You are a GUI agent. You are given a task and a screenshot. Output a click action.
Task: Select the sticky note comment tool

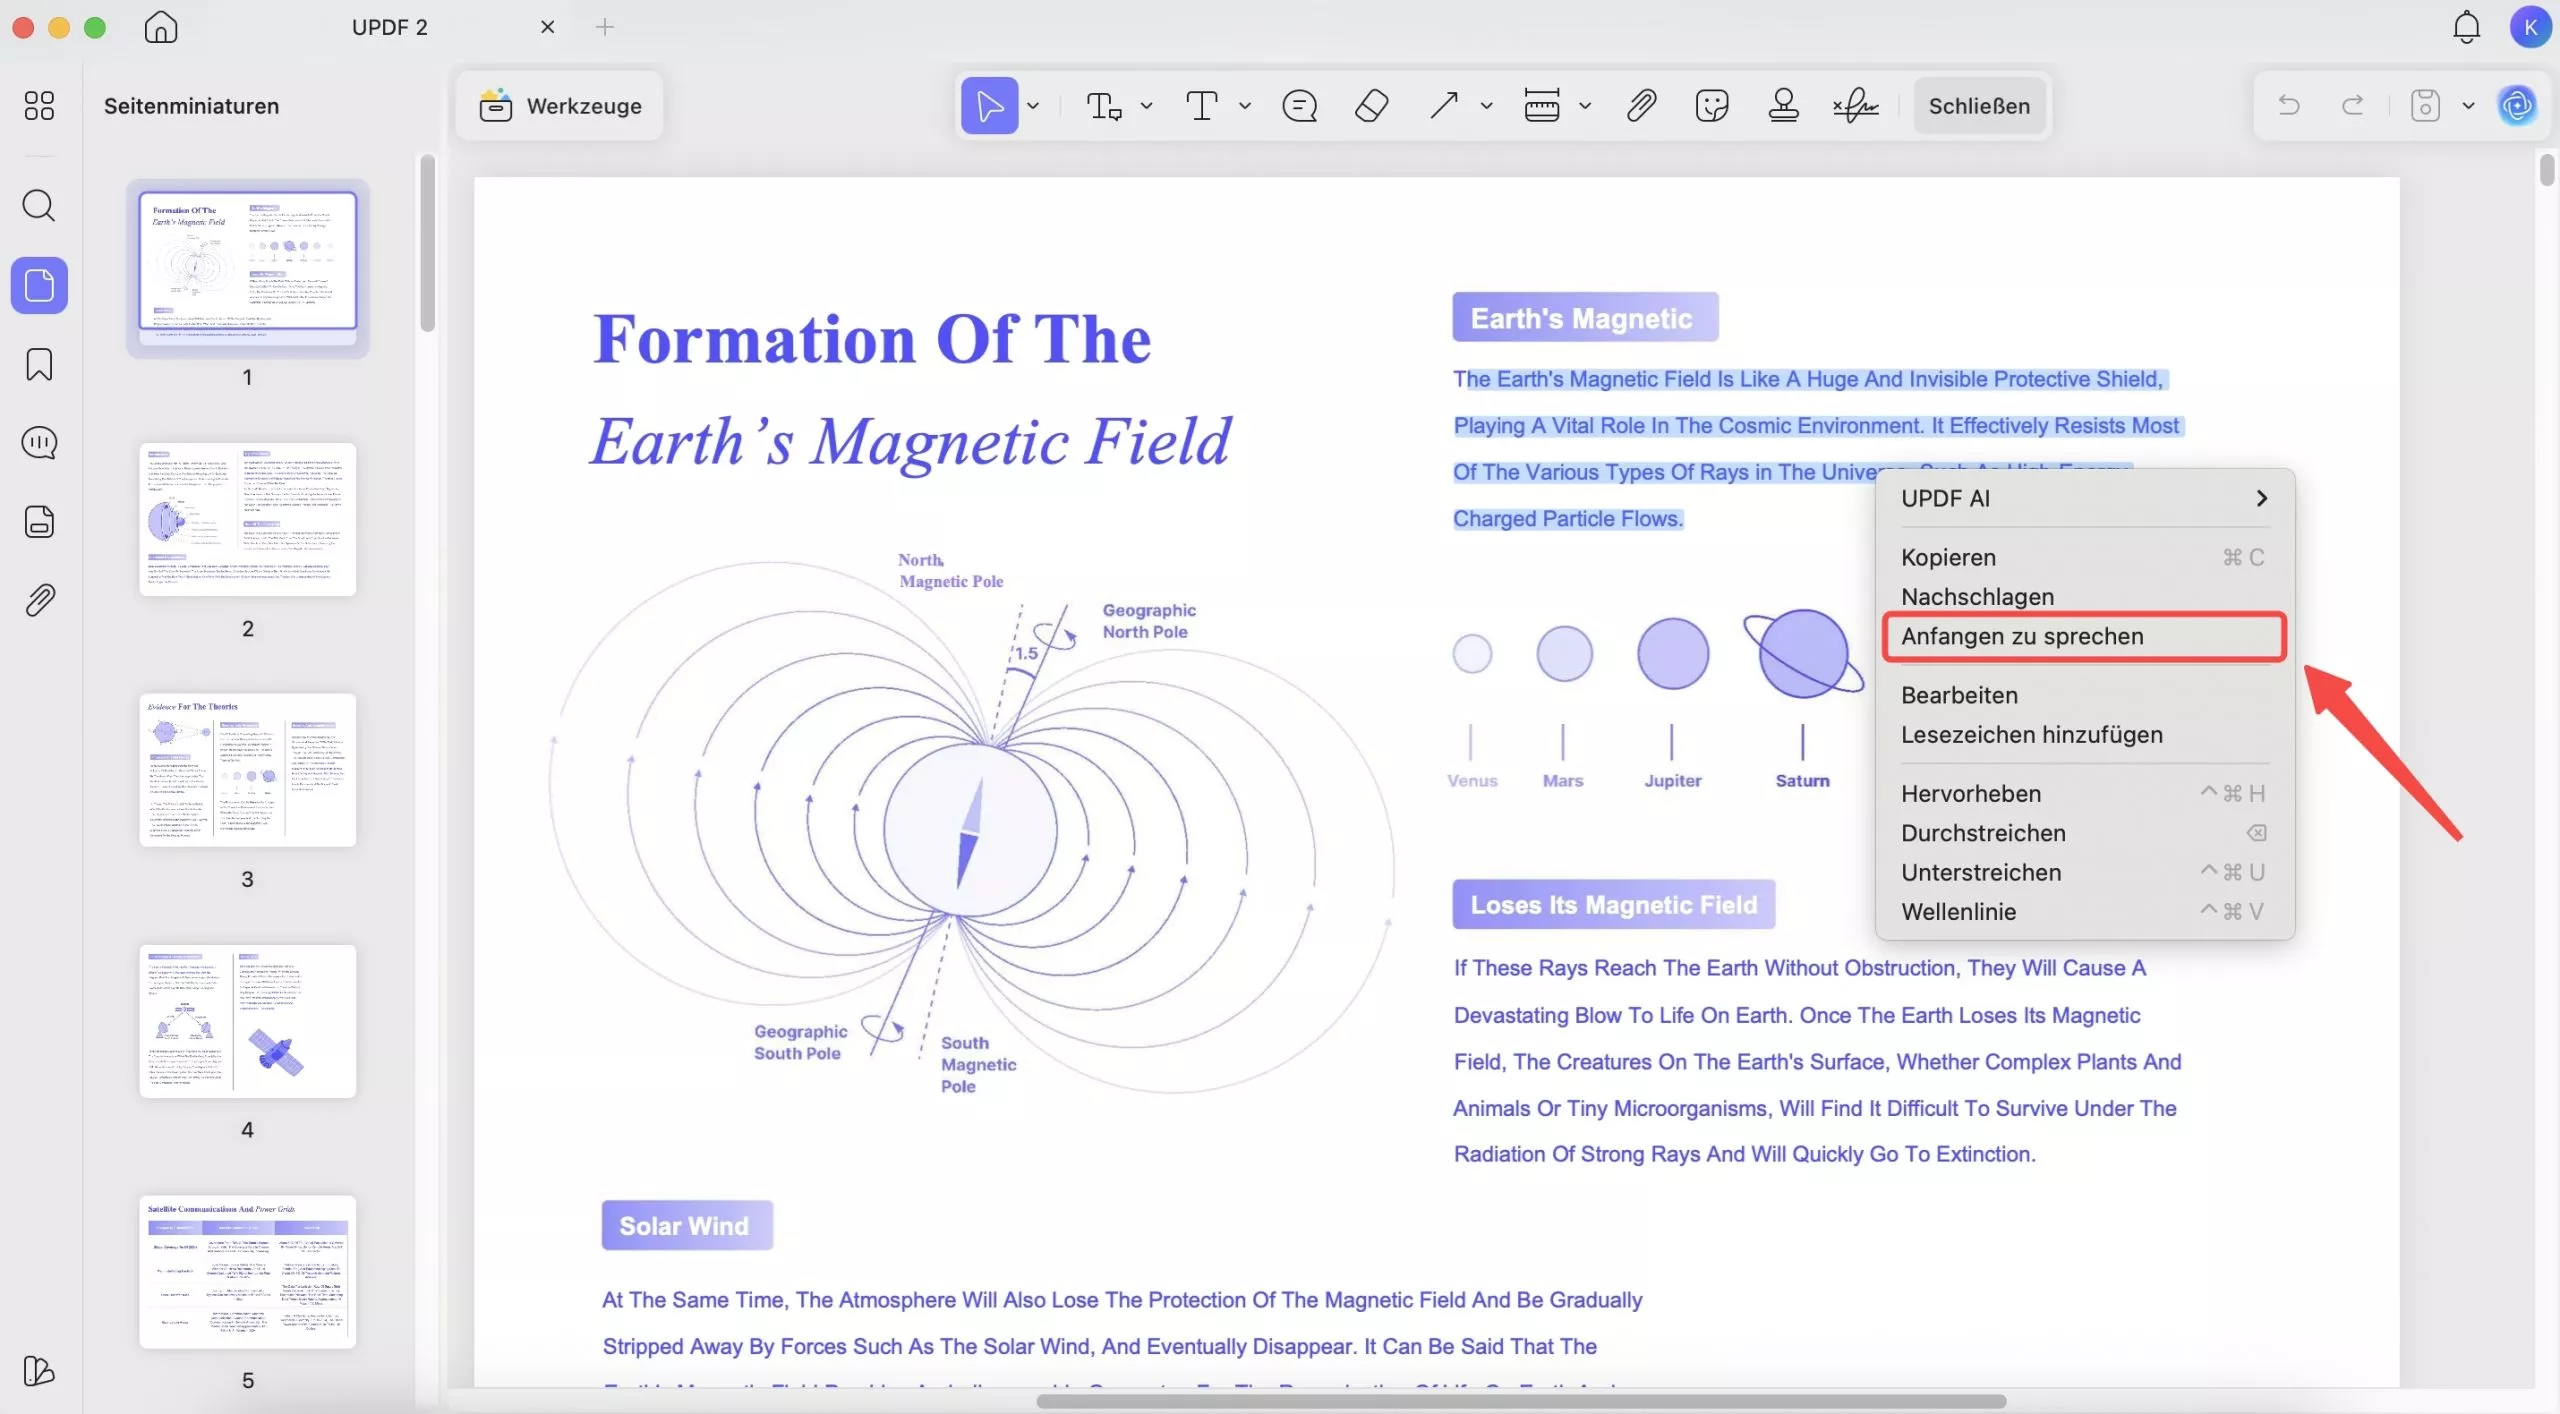coord(1299,105)
